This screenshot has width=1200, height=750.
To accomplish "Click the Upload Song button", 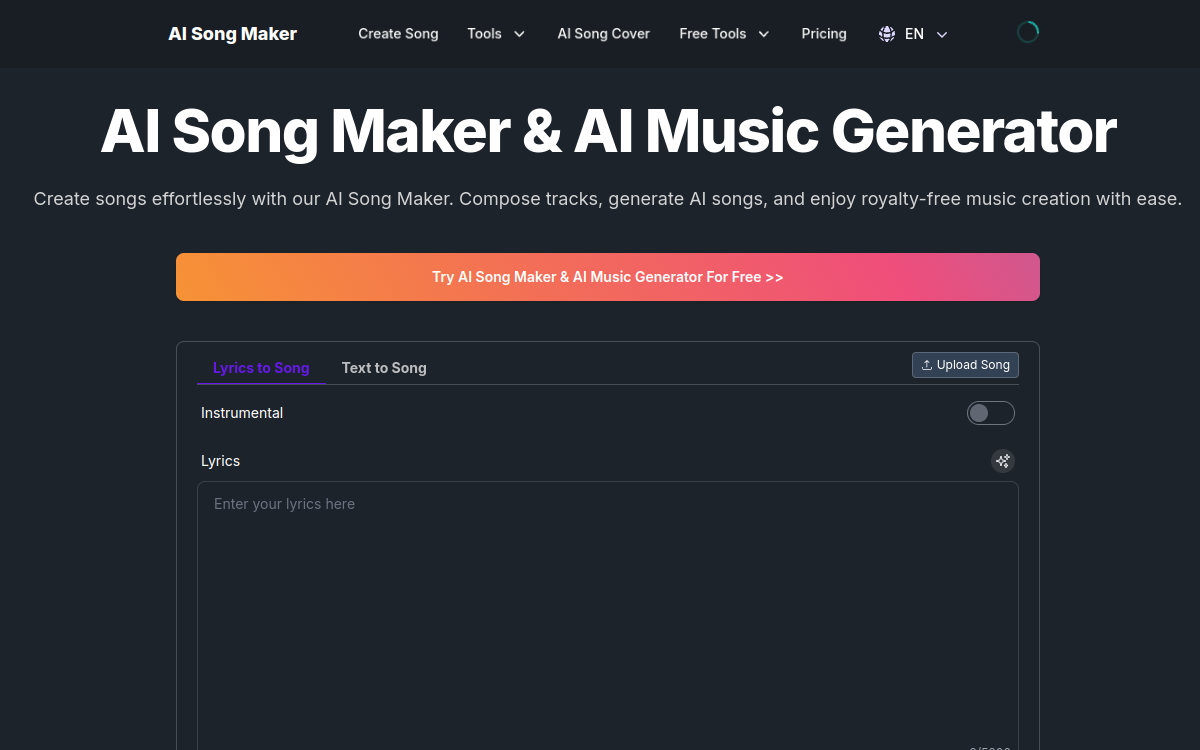I will click(965, 365).
